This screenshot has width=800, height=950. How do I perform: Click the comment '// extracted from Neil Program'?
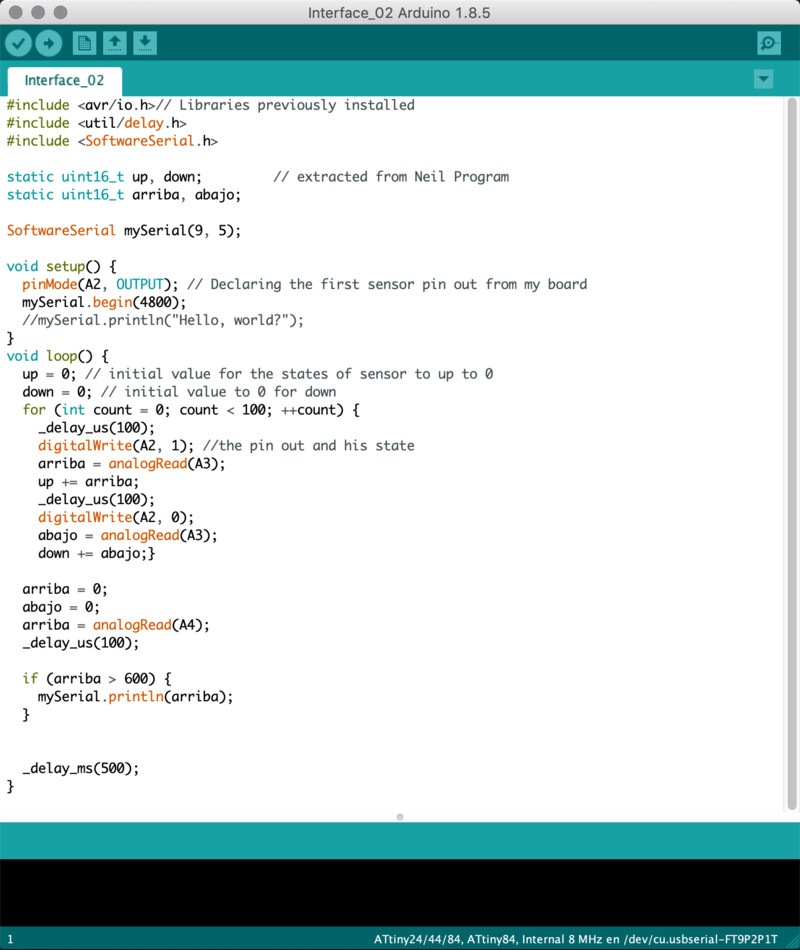tap(391, 176)
